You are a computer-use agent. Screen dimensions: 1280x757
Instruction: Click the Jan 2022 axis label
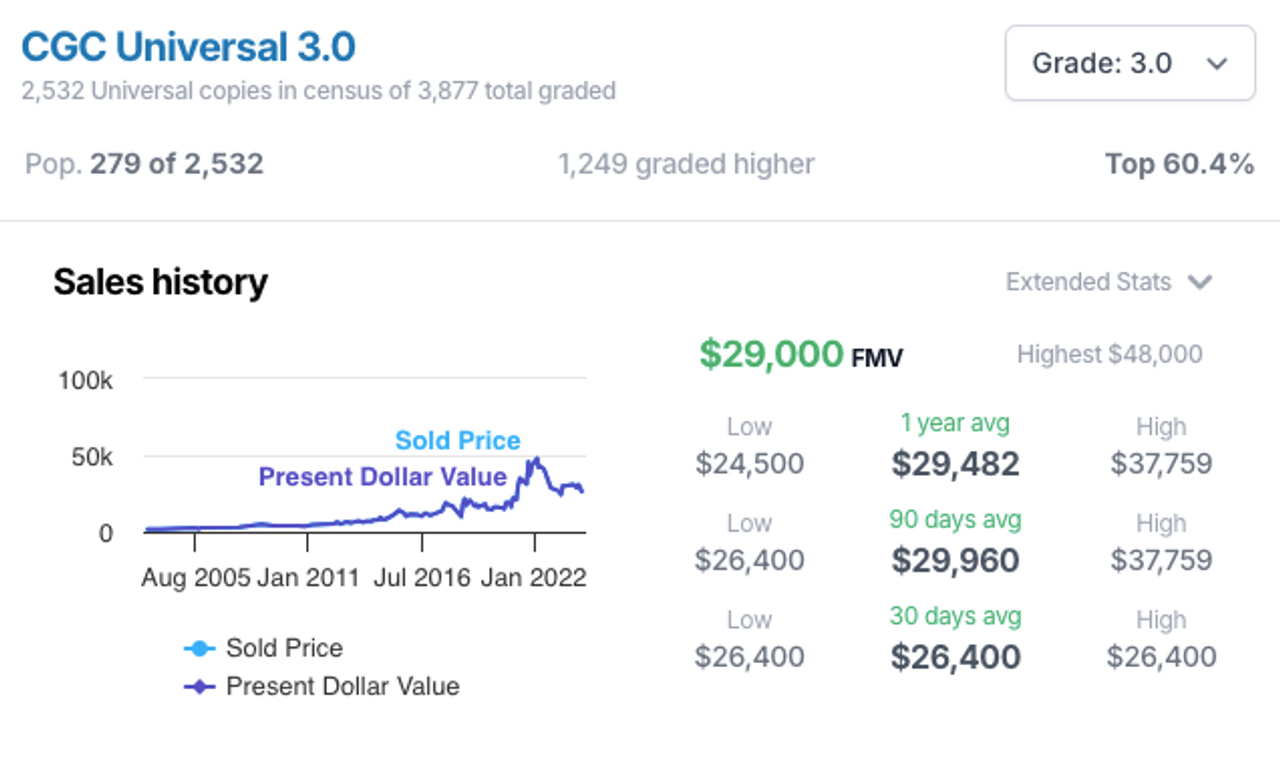tap(536, 577)
